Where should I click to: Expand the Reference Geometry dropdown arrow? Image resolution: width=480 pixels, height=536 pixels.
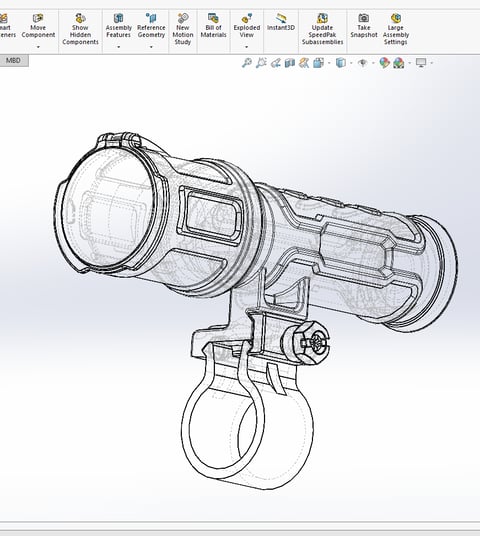pyautogui.click(x=151, y=47)
